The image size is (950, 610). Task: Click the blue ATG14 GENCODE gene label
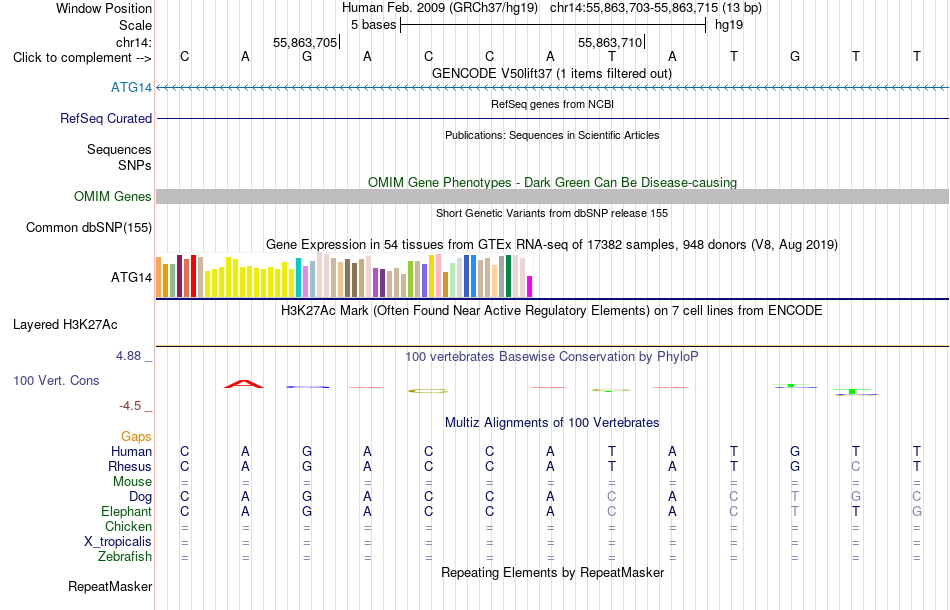coord(131,88)
